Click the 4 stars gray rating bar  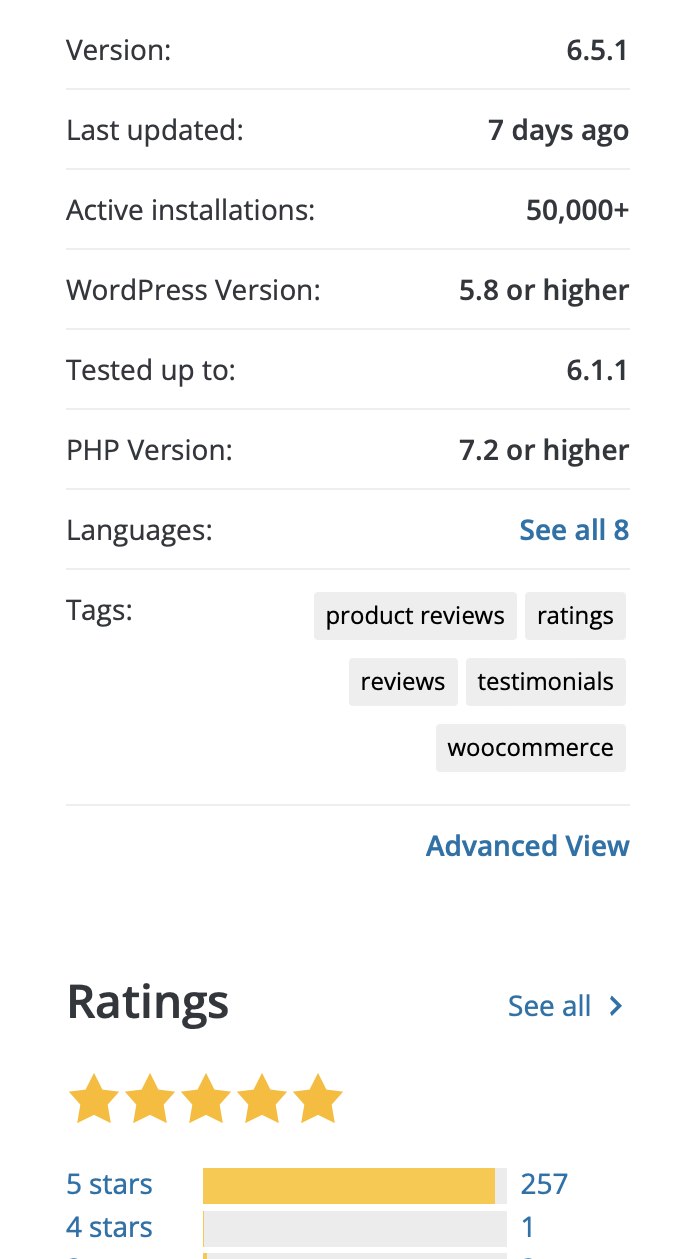click(354, 1227)
